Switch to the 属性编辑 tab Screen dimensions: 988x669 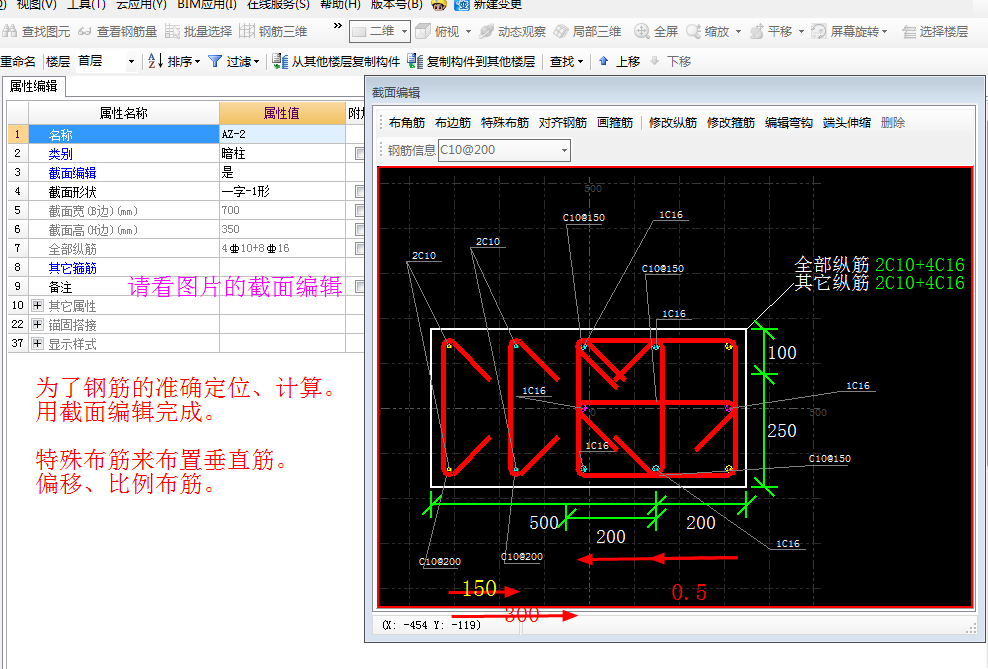click(x=33, y=86)
